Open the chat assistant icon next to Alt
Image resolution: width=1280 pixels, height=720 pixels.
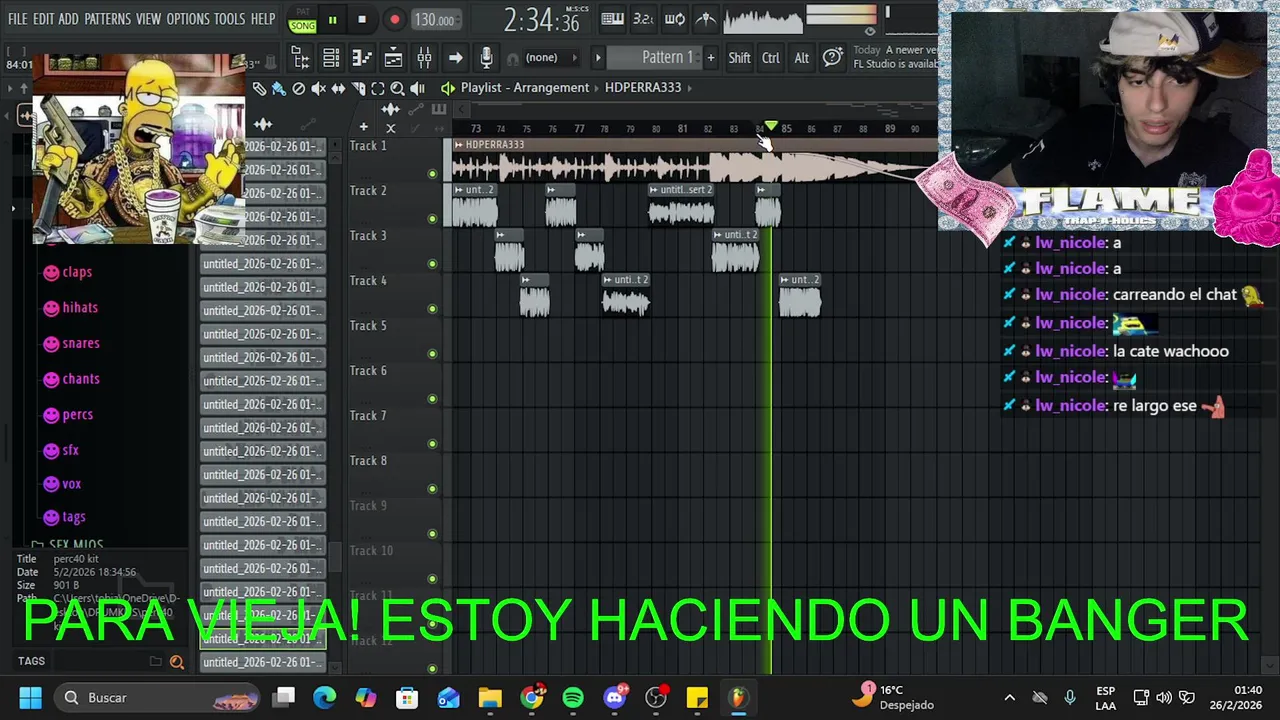pos(832,57)
